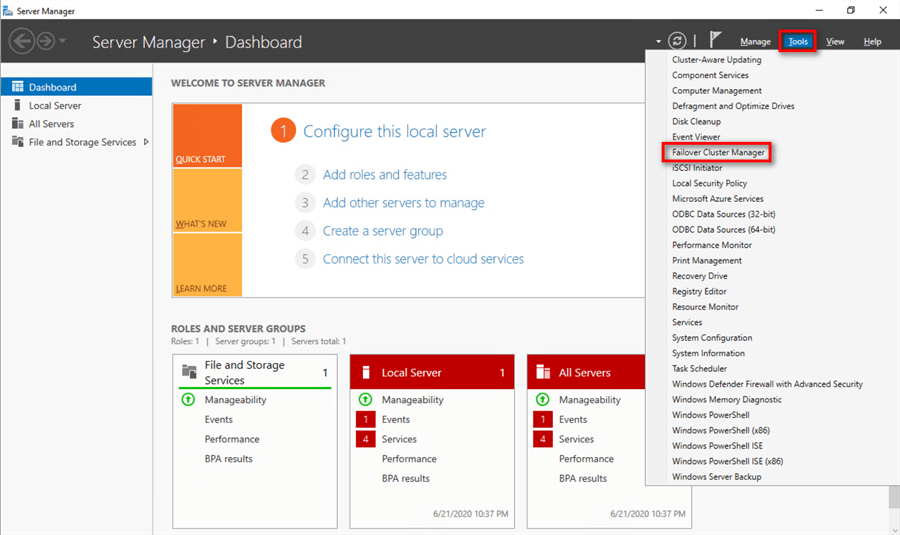Screen dimensions: 900x535
Task: Click the Add roles and features link
Action: click(384, 175)
